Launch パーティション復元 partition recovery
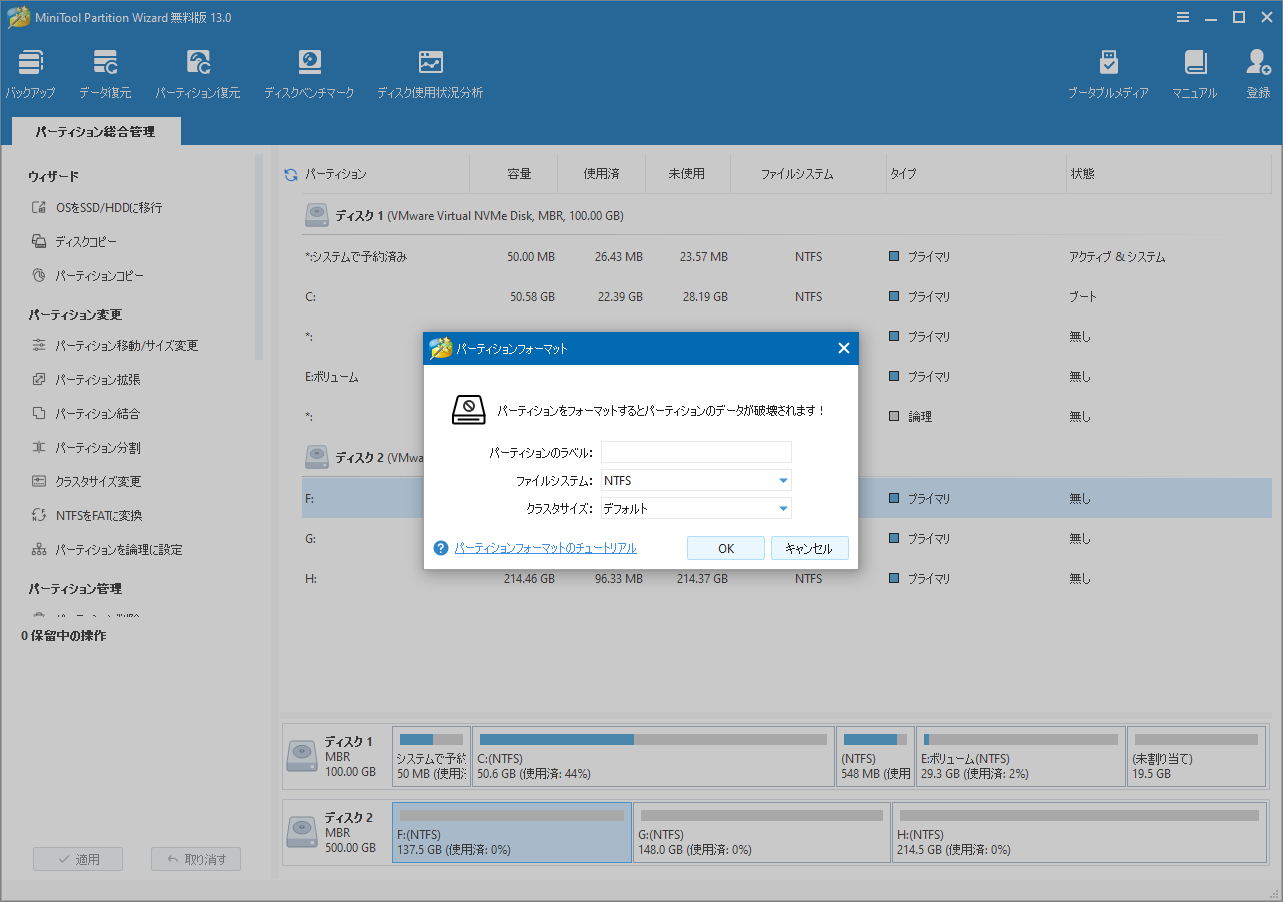1283x902 pixels. (x=197, y=73)
